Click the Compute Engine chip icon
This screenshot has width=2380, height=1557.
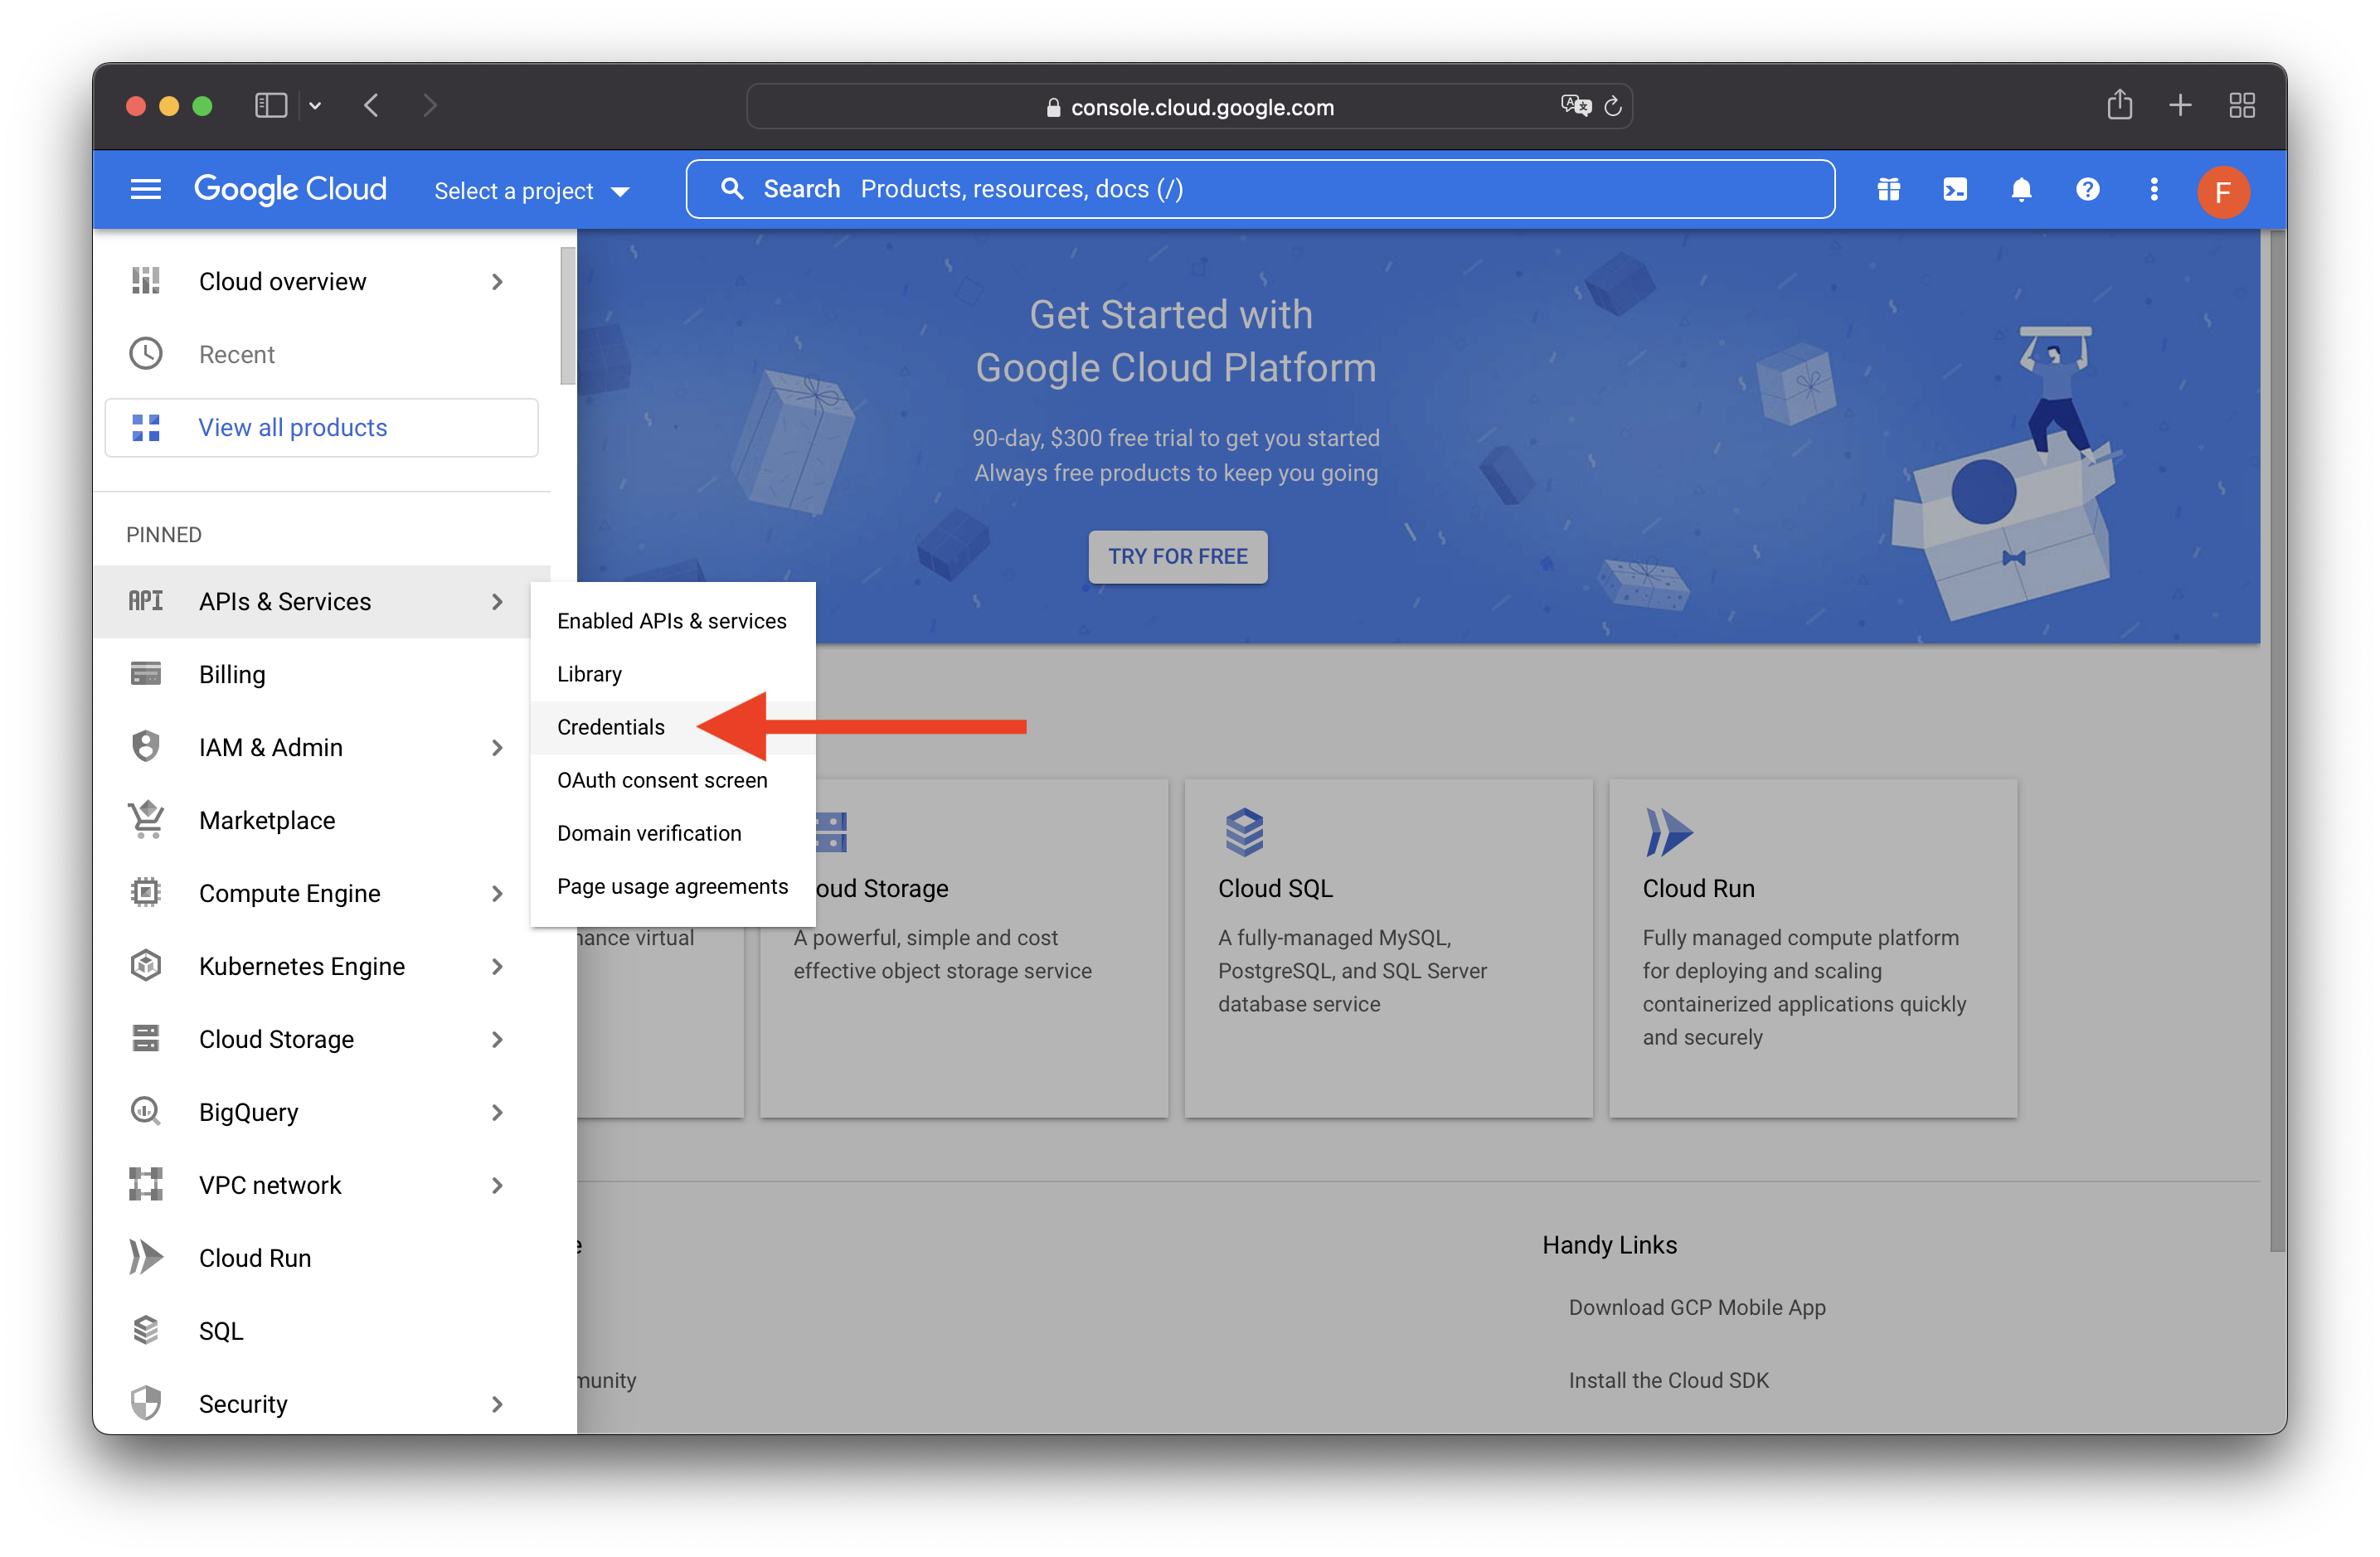click(146, 893)
